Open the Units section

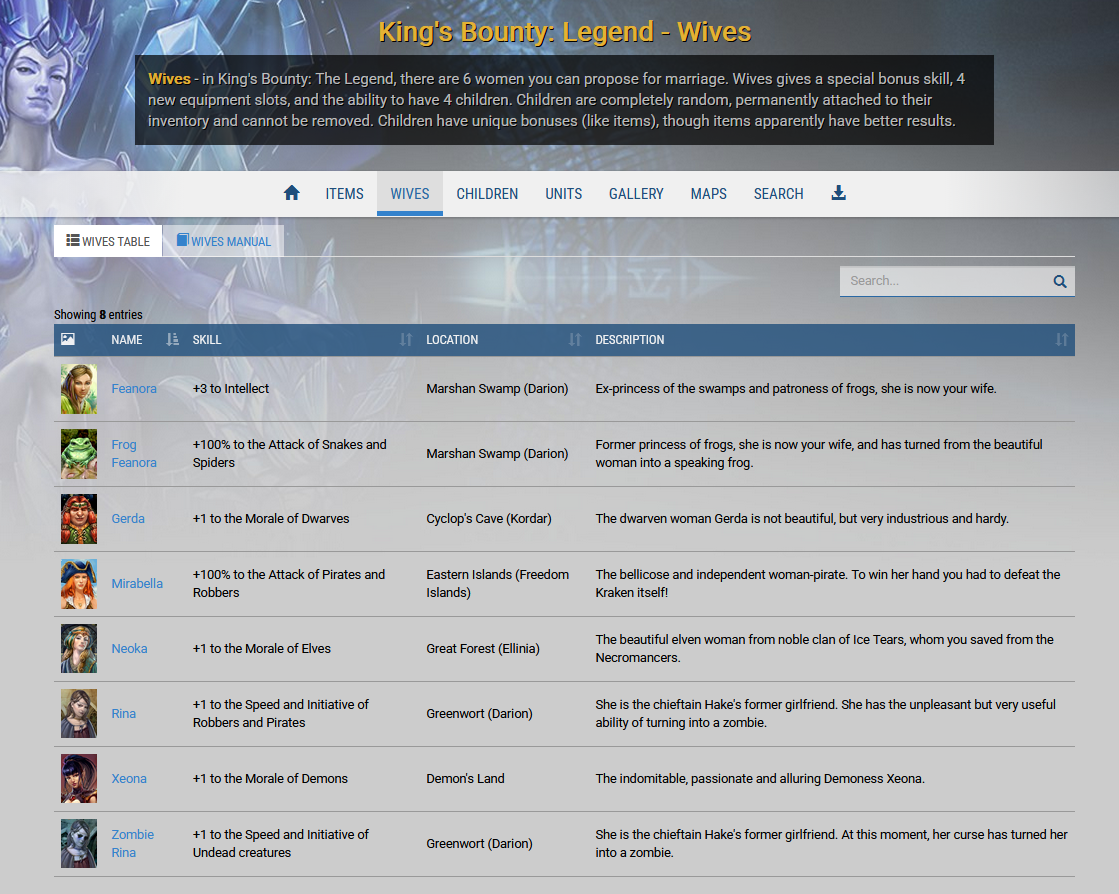tap(564, 193)
